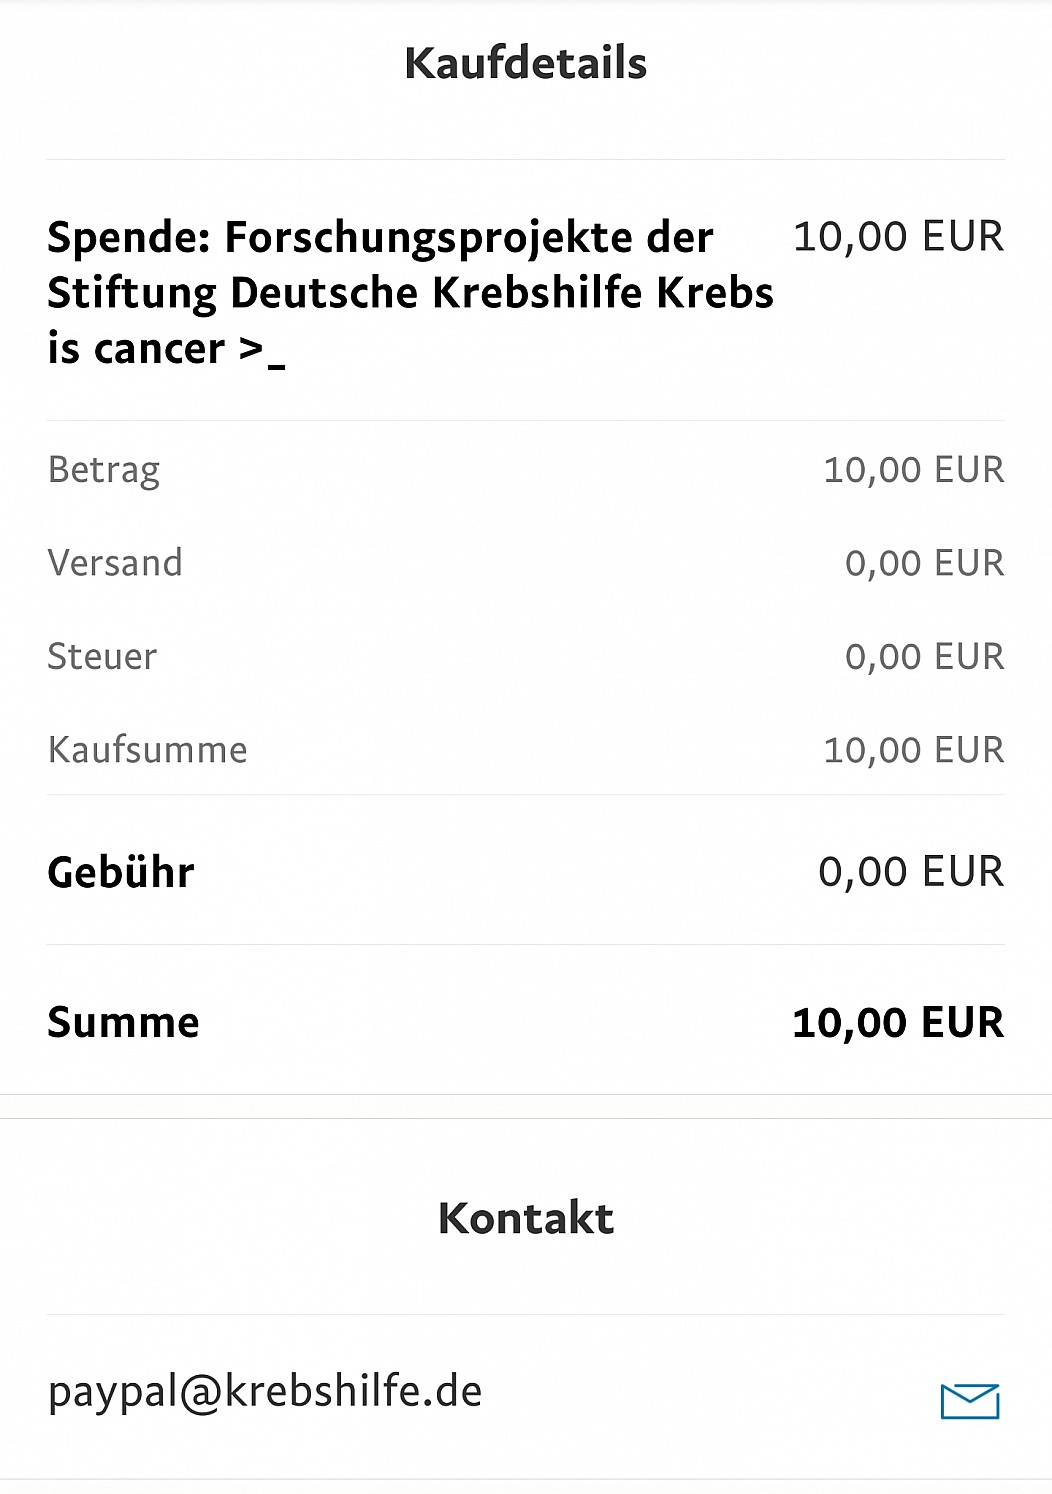Tap the Kontakt section heading
The image size is (1052, 1494).
pos(526,1218)
